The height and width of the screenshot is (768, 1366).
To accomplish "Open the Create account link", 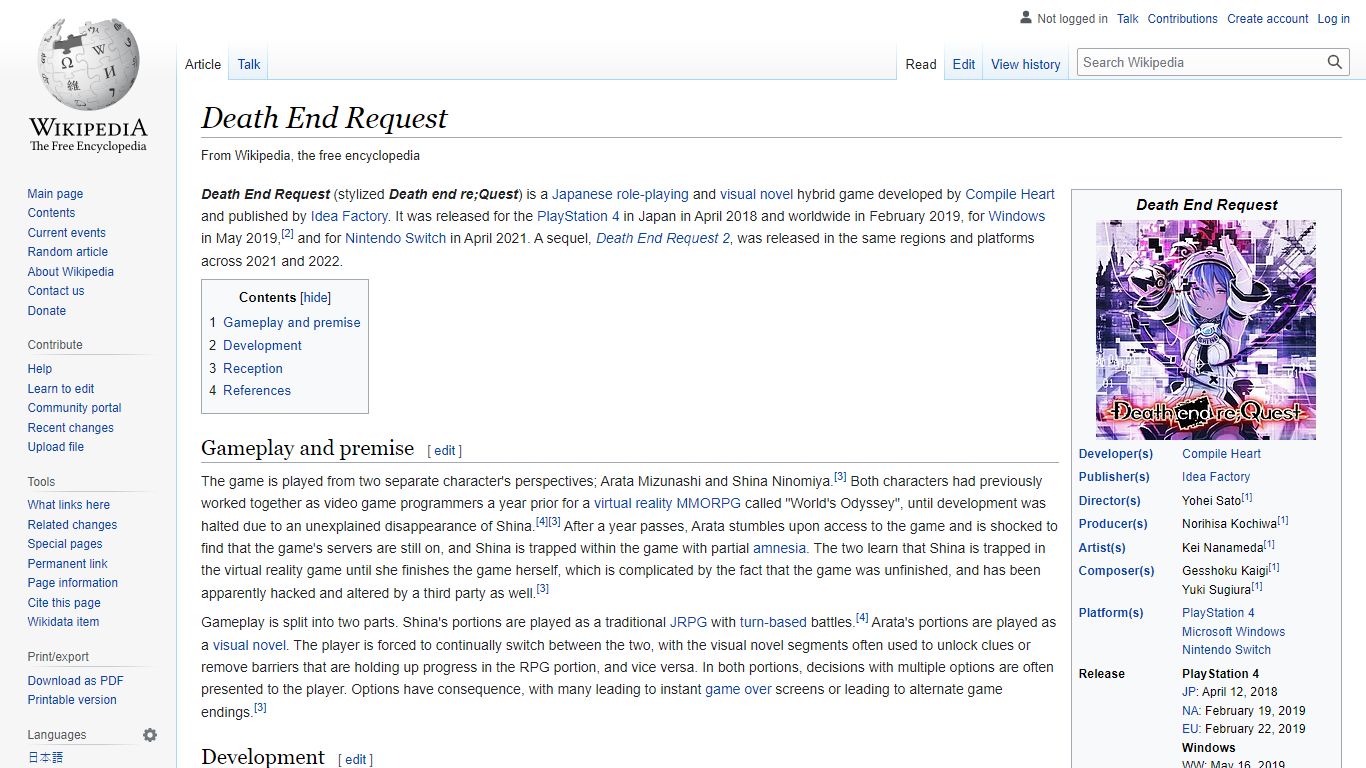I will click(1268, 19).
